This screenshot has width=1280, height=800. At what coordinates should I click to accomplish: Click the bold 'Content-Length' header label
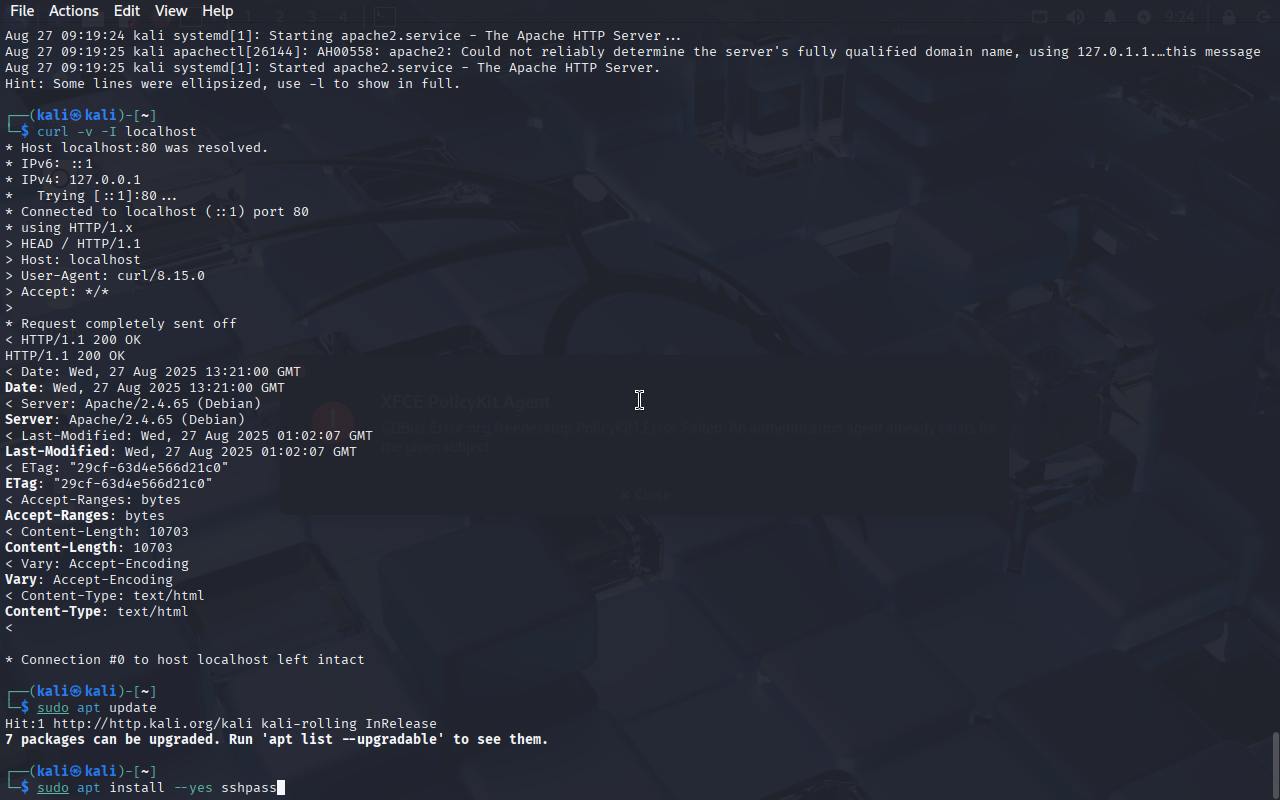click(x=61, y=547)
